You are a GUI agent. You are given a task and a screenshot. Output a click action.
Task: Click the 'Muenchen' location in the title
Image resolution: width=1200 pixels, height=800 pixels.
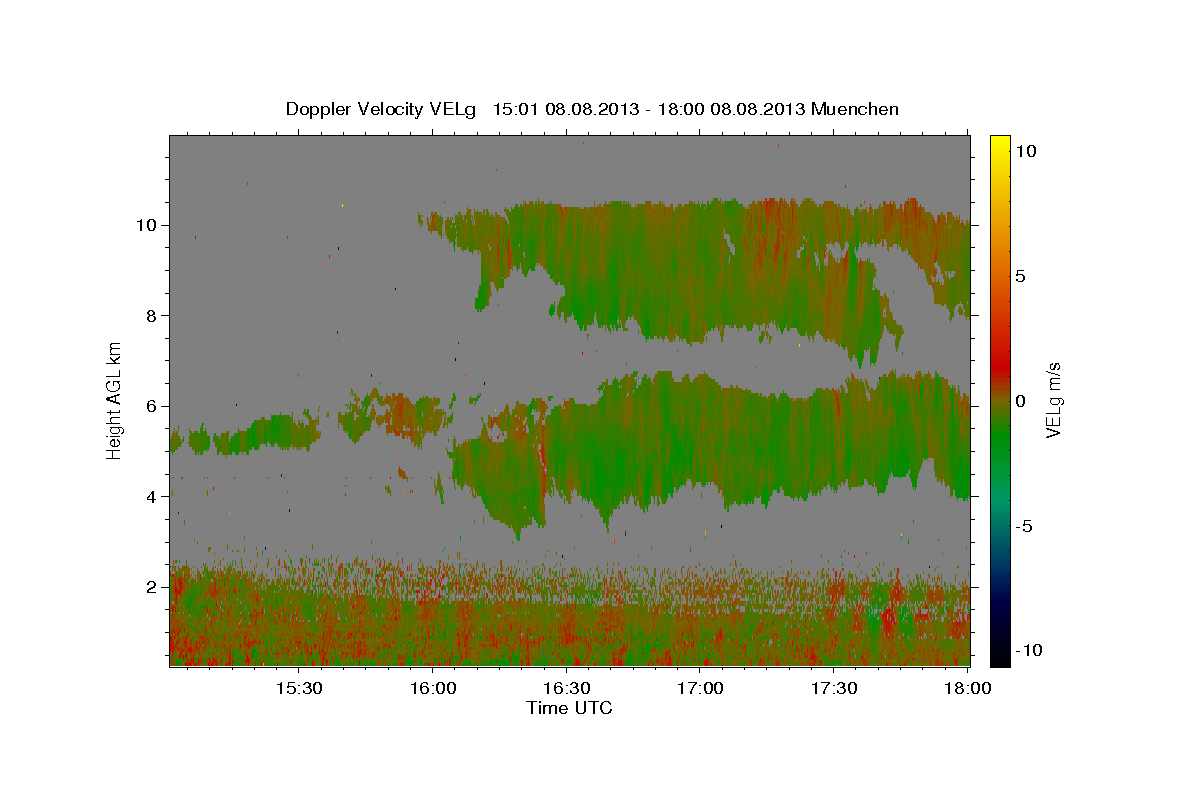(856, 109)
